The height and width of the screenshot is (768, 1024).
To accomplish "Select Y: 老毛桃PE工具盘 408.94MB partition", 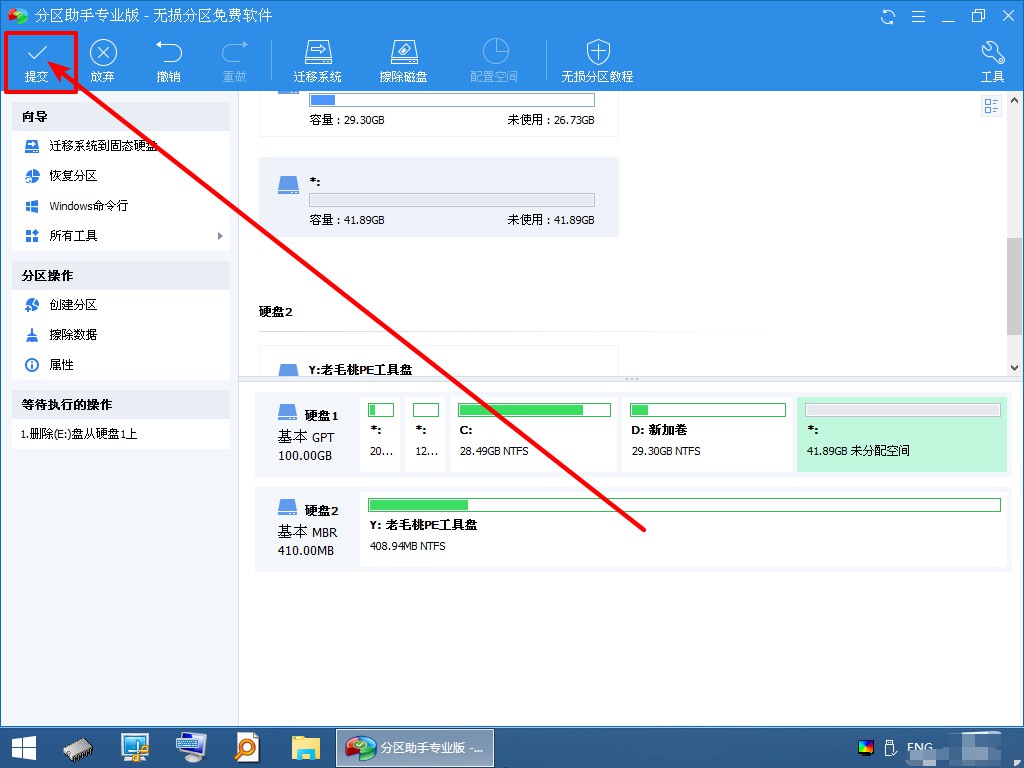I will coord(683,529).
